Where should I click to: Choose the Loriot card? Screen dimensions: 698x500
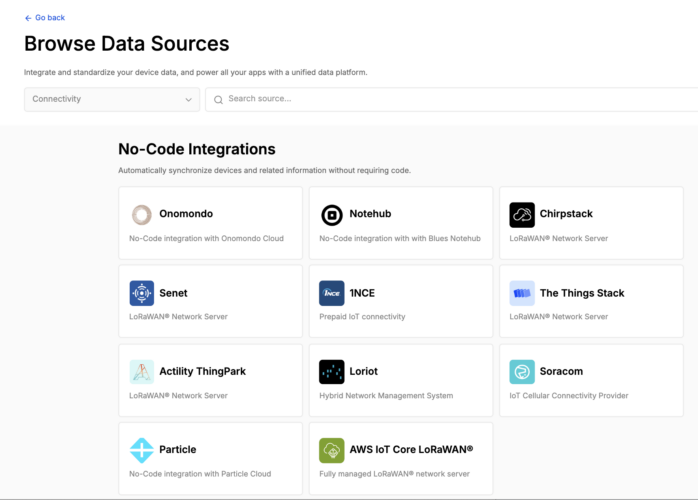click(x=401, y=380)
